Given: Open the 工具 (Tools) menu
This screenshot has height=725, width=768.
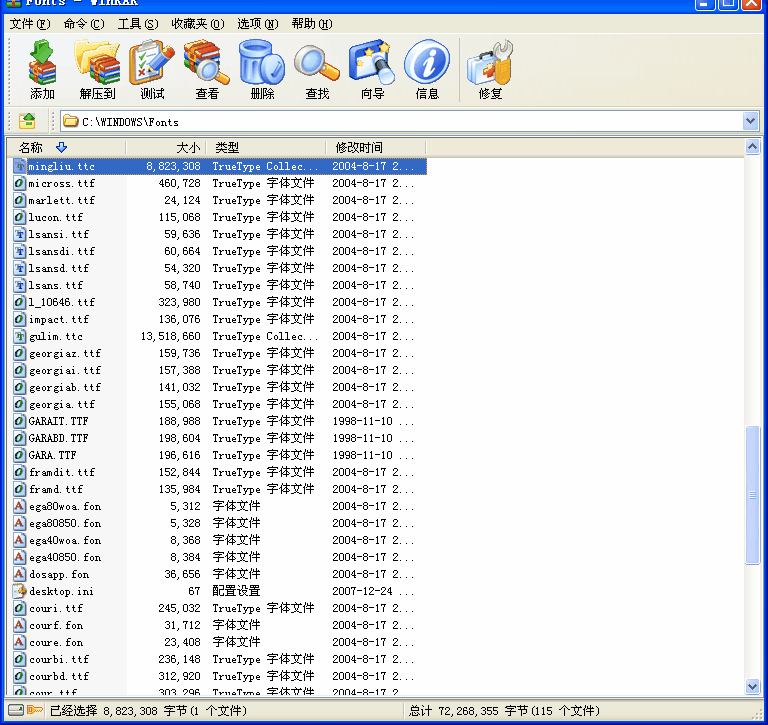Looking at the screenshot, I should coord(137,24).
